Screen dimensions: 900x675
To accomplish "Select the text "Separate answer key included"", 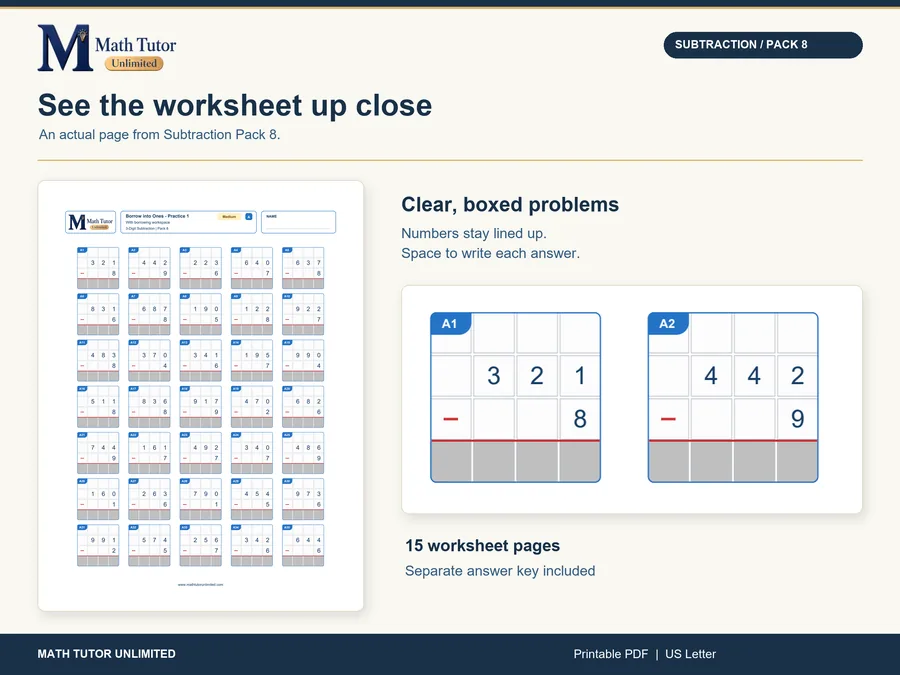I will pos(500,571).
